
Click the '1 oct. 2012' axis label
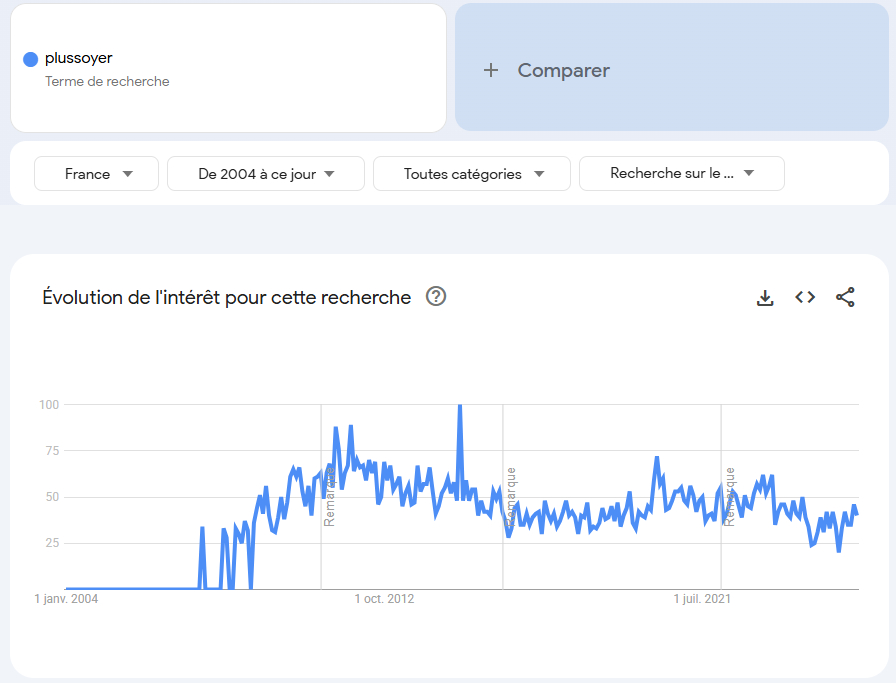click(384, 599)
